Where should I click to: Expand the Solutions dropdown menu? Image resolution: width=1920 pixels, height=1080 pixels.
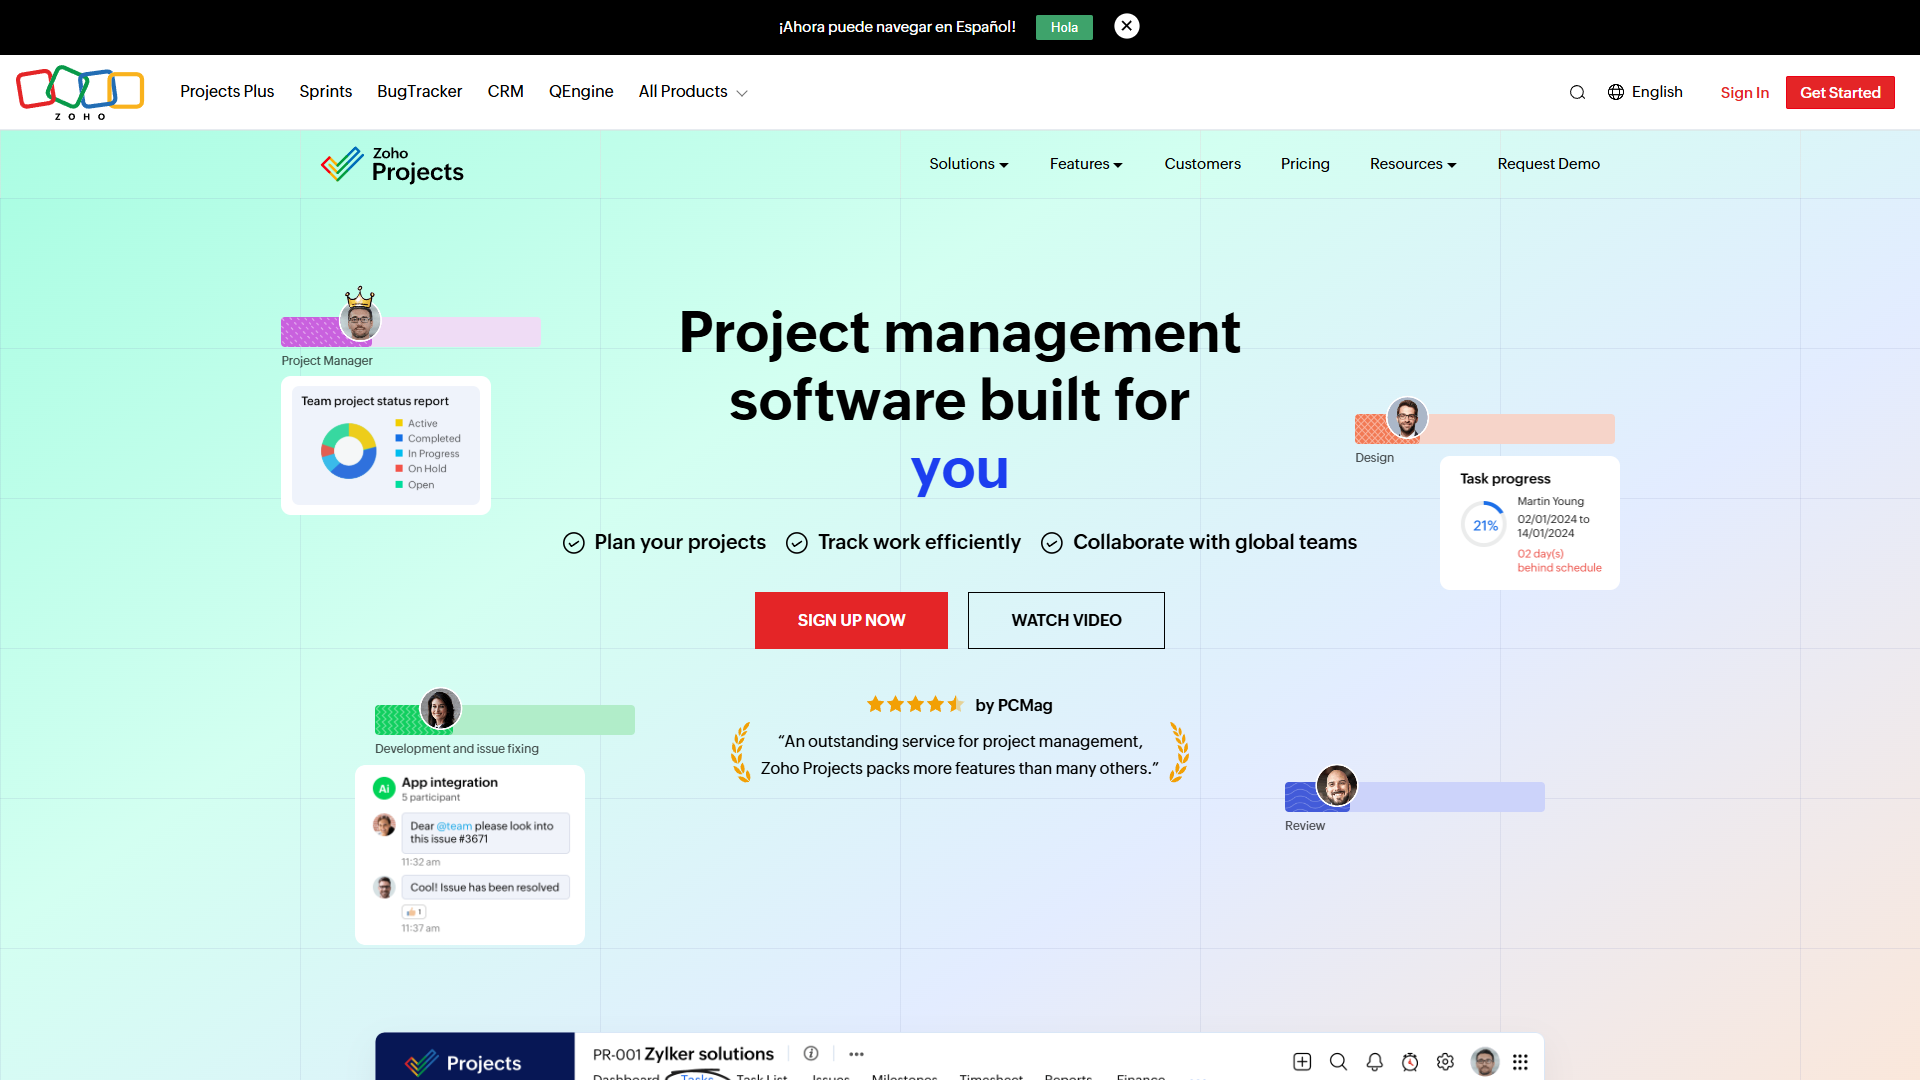967,164
